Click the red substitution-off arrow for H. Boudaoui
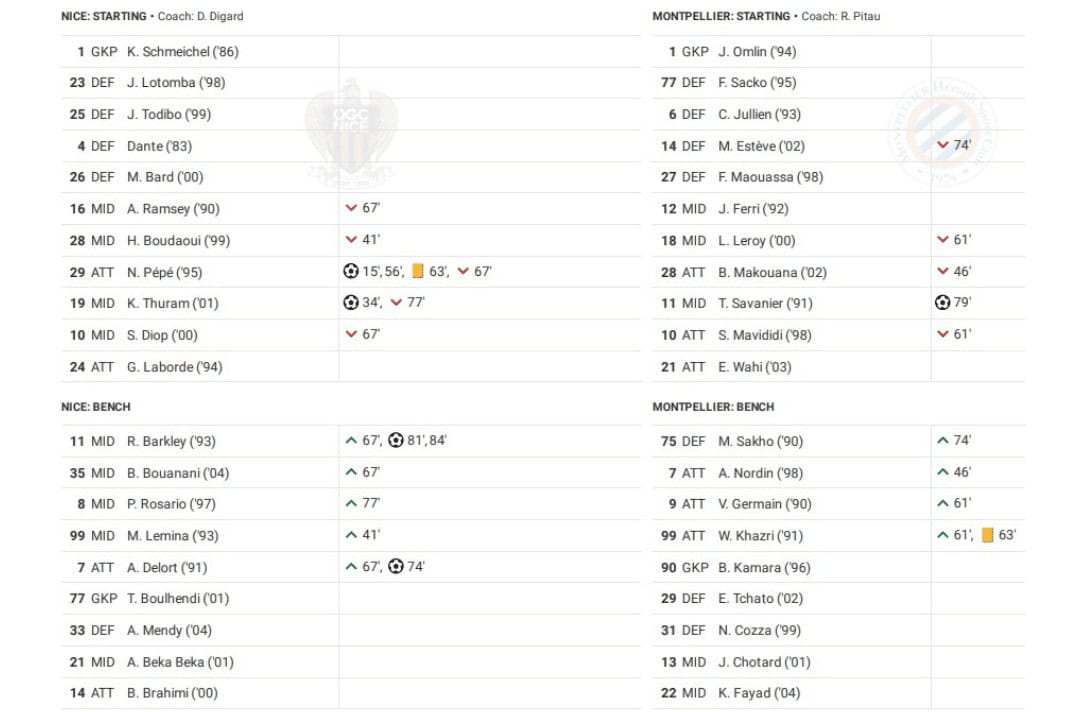The image size is (1068, 712). pos(351,240)
